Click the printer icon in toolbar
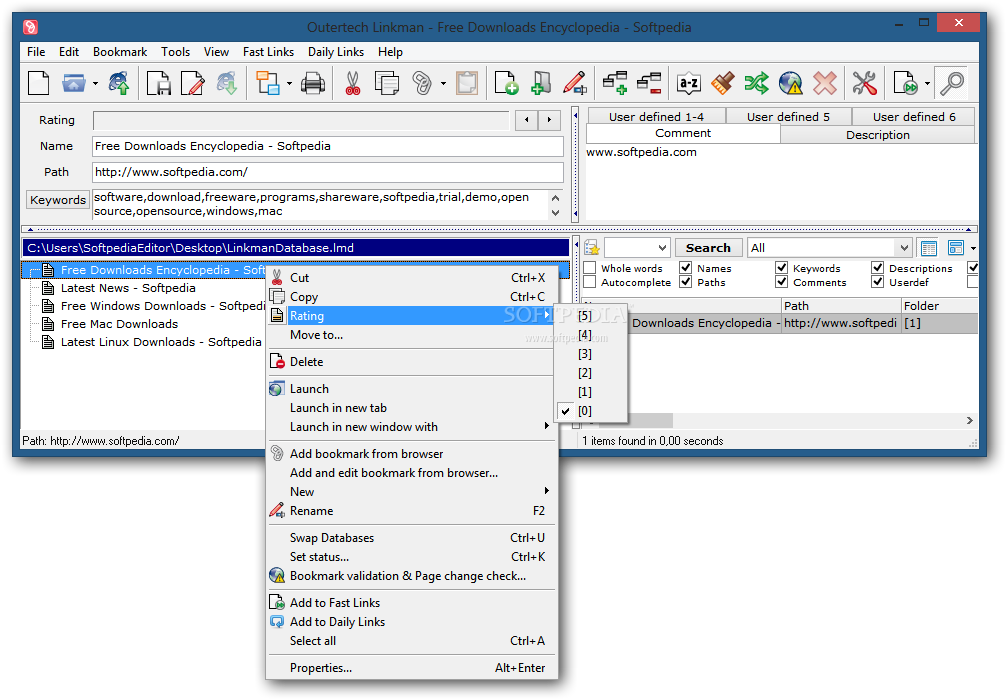The image size is (1007, 700). [313, 83]
